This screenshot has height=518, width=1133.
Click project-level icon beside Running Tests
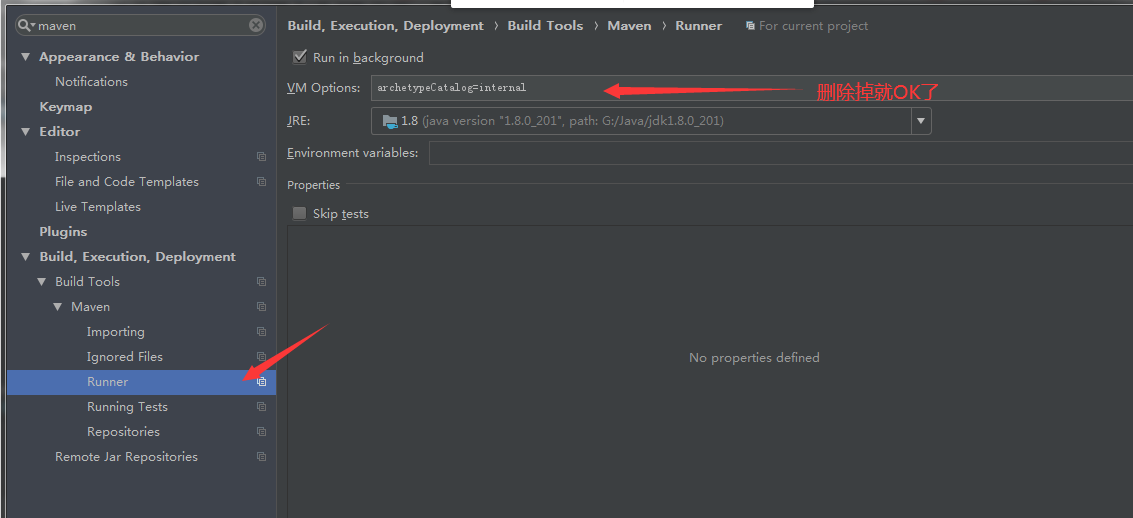click(x=262, y=407)
